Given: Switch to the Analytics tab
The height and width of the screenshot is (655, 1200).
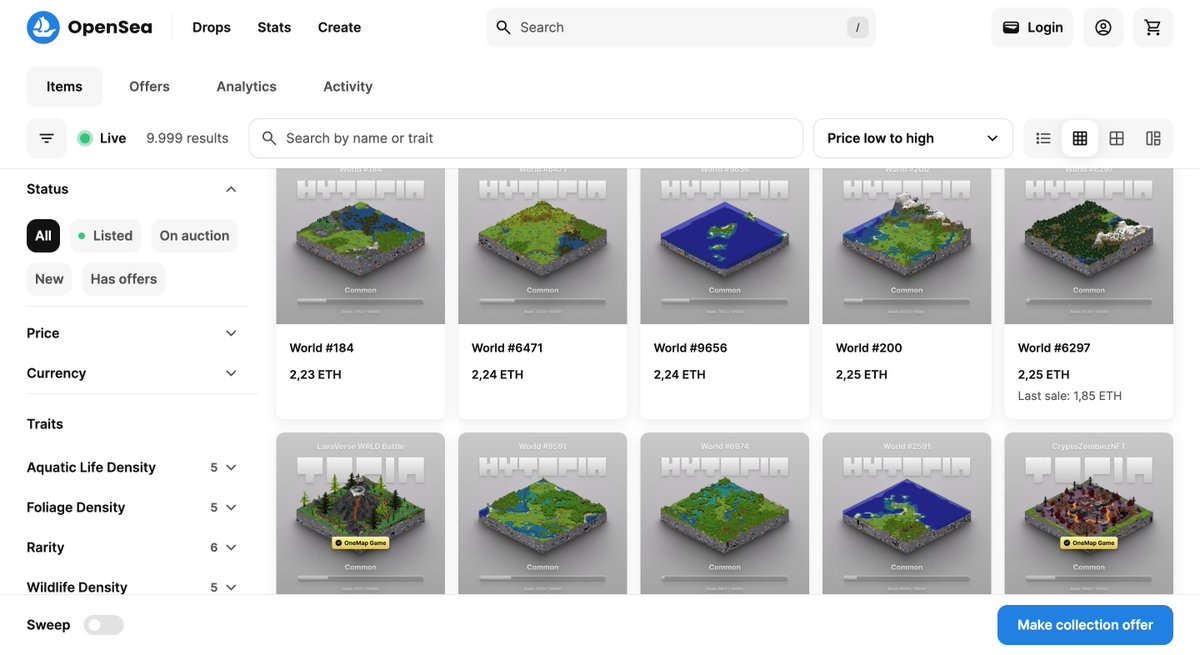Looking at the screenshot, I should [246, 86].
